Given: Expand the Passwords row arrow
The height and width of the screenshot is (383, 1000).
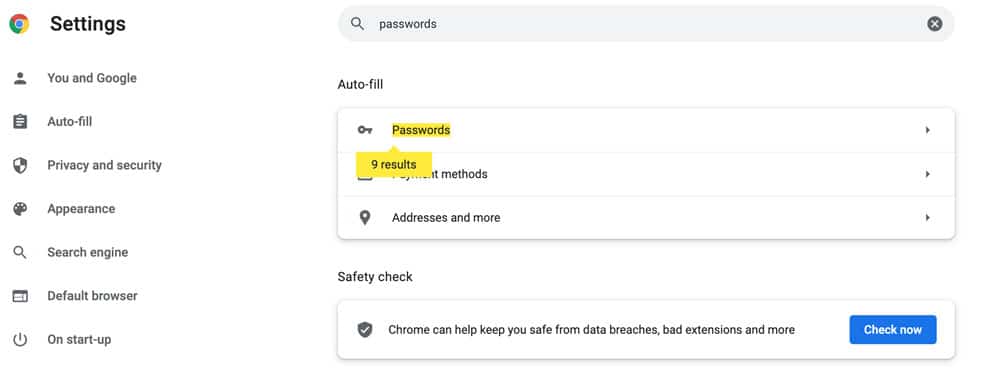Looking at the screenshot, I should tap(927, 130).
